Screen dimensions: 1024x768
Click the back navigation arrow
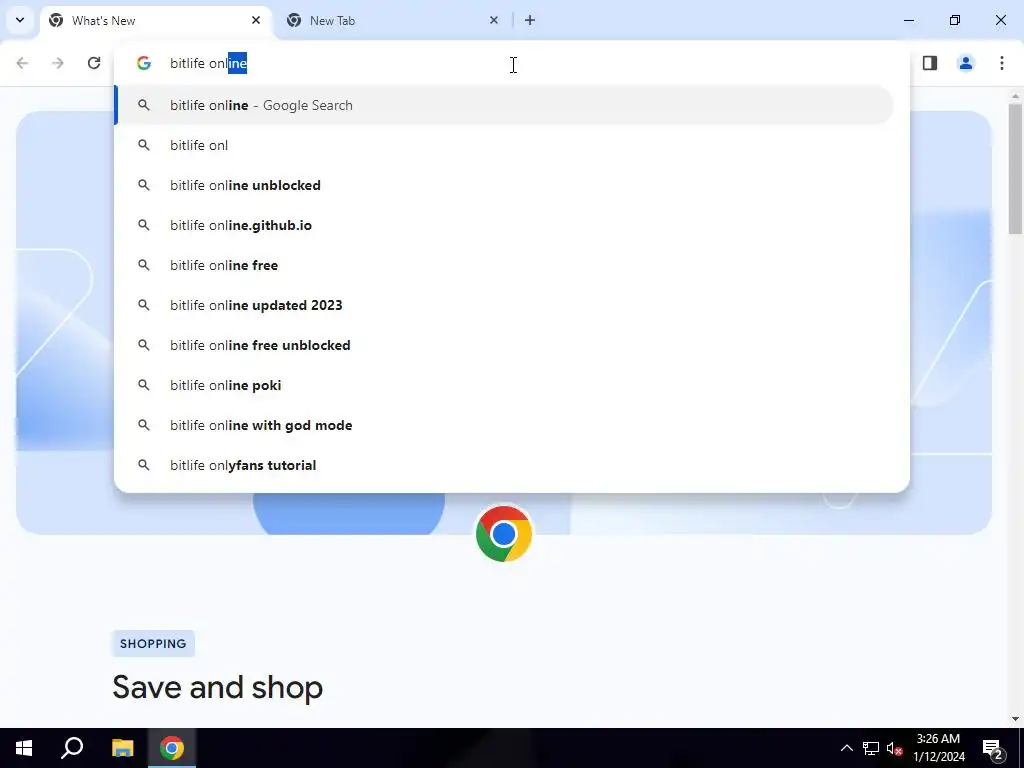[22, 63]
